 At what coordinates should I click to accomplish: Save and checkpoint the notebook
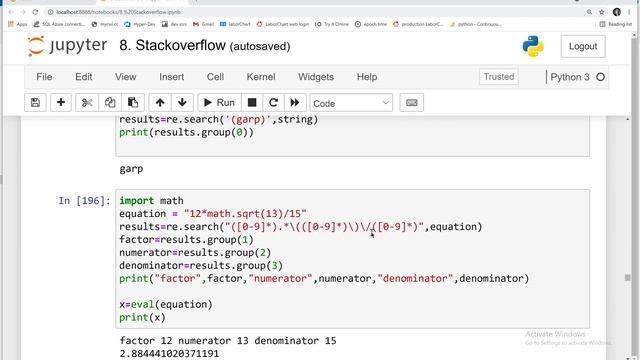point(35,102)
